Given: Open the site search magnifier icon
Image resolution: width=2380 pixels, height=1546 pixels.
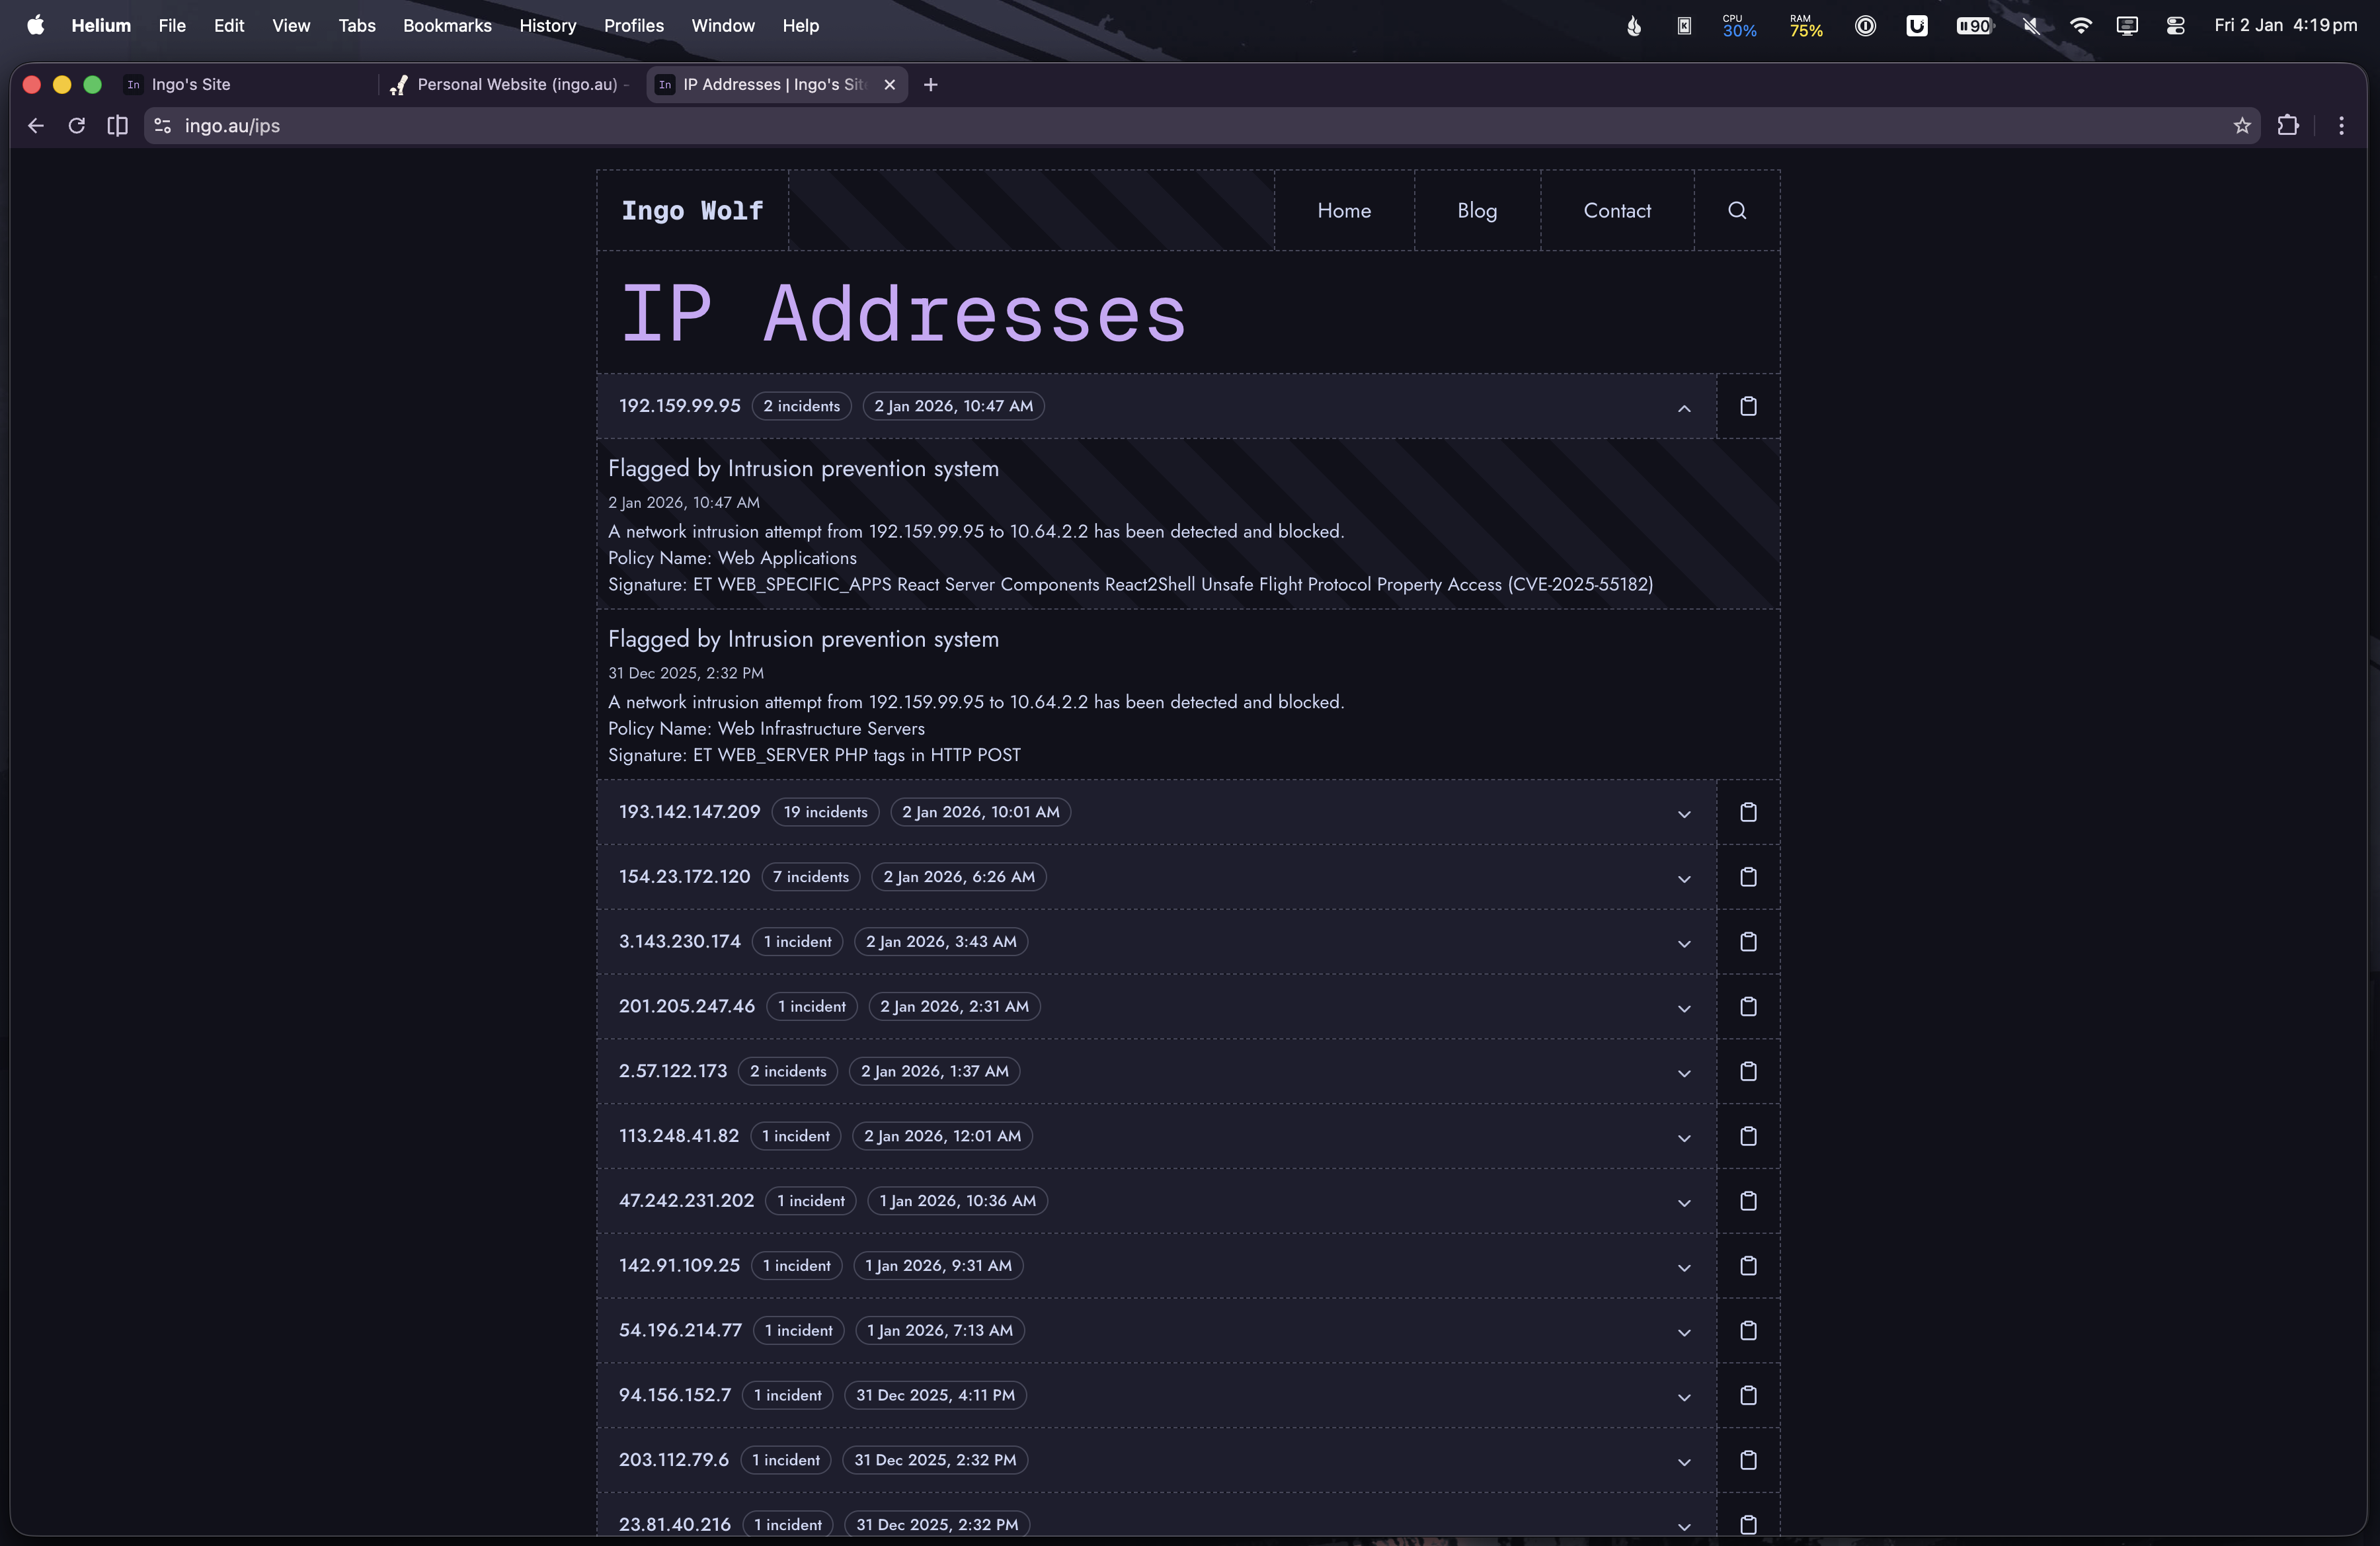Looking at the screenshot, I should click(x=1736, y=211).
